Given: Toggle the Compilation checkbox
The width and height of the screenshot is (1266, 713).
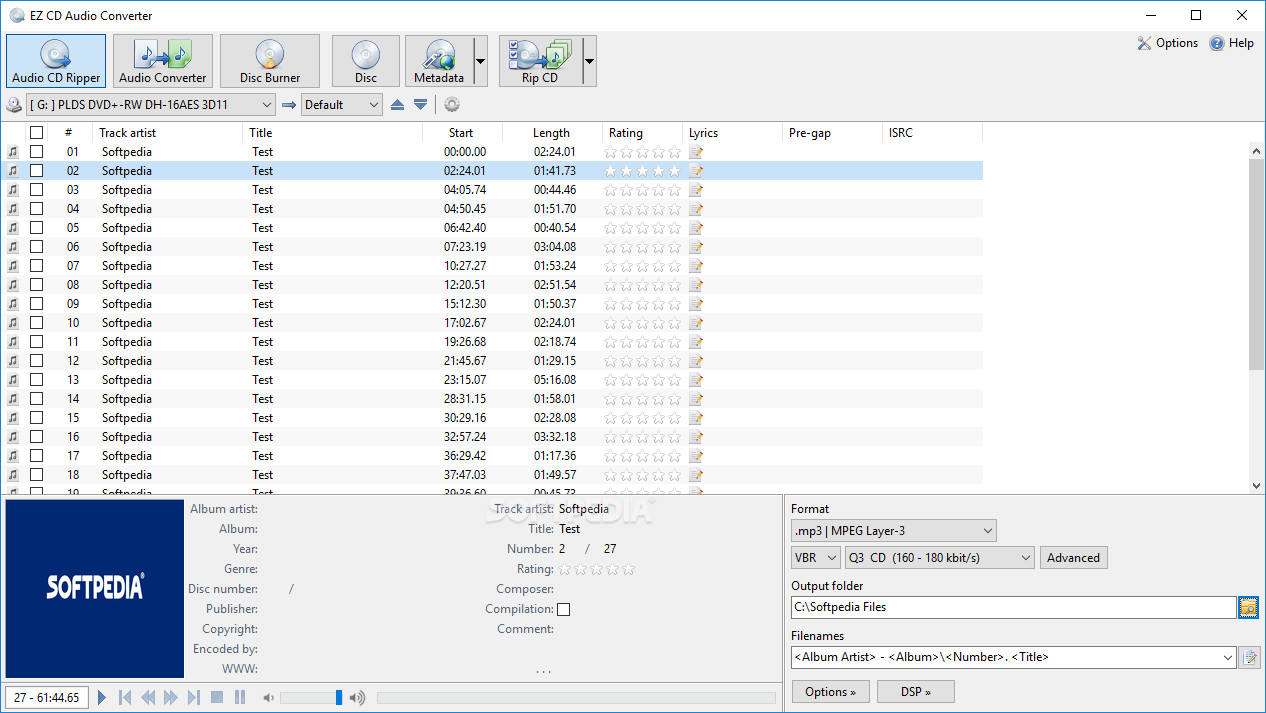Looking at the screenshot, I should pos(564,609).
